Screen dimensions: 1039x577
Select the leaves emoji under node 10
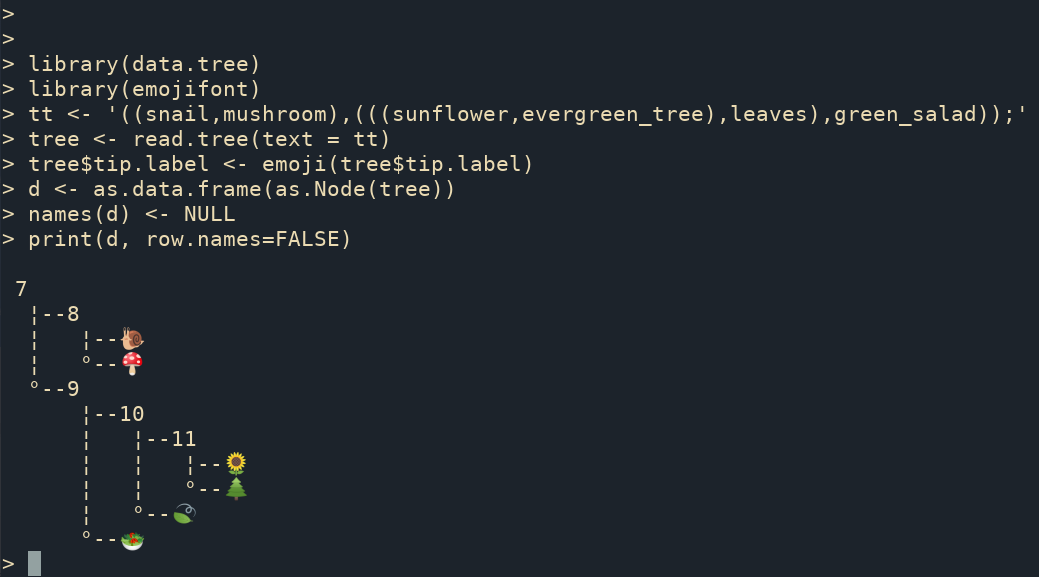pyautogui.click(x=184, y=514)
